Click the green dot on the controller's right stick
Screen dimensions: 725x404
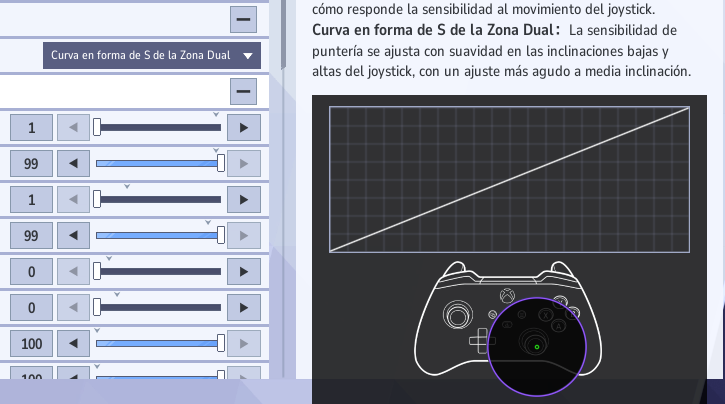[537, 347]
